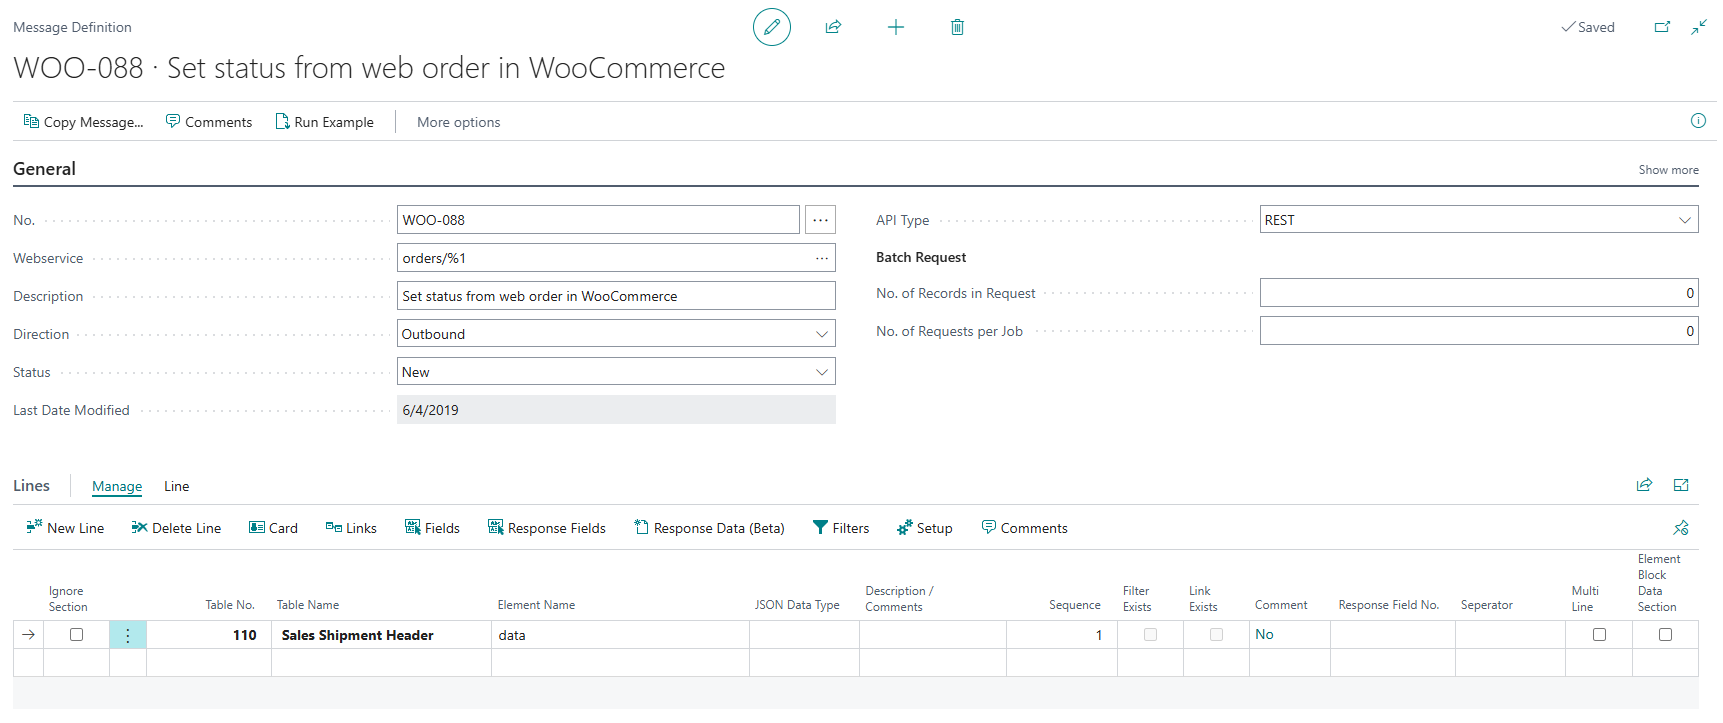Click the Description input field
This screenshot has width=1723, height=723.
click(x=616, y=296)
